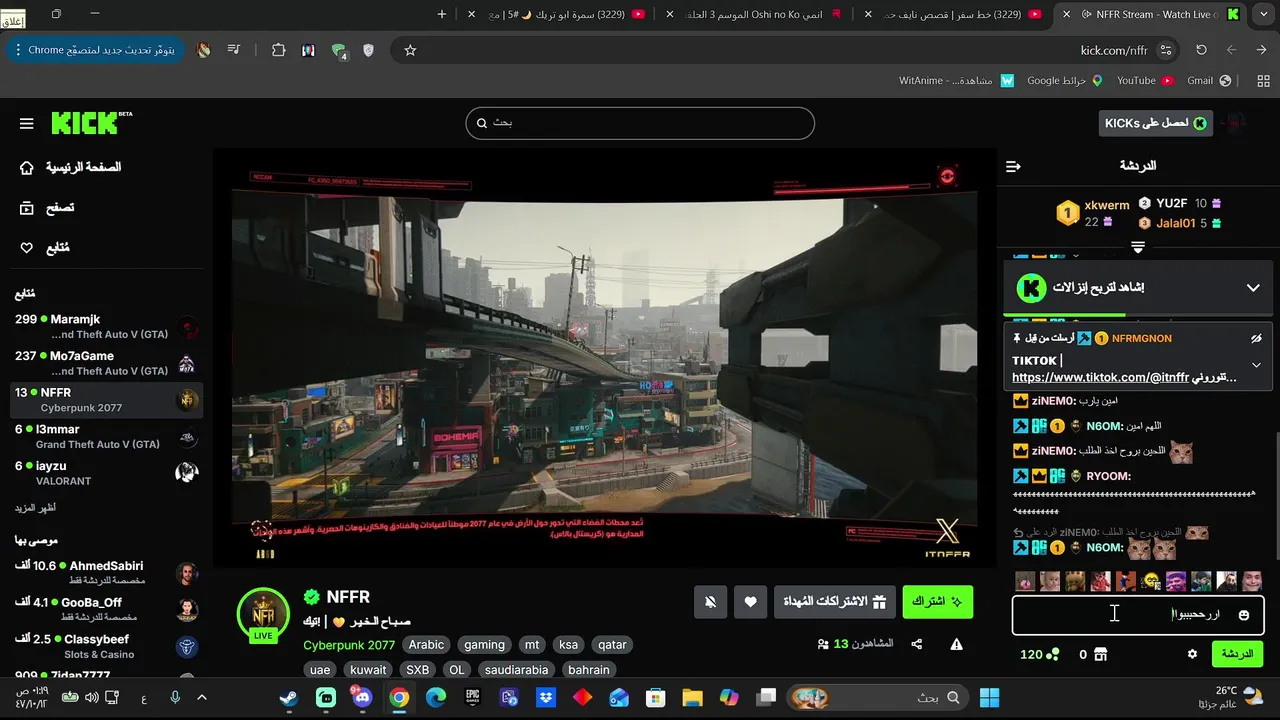The height and width of the screenshot is (720, 1280).
Task: Open Mo7aGame channel in followed list
Action: pyautogui.click(x=106, y=363)
